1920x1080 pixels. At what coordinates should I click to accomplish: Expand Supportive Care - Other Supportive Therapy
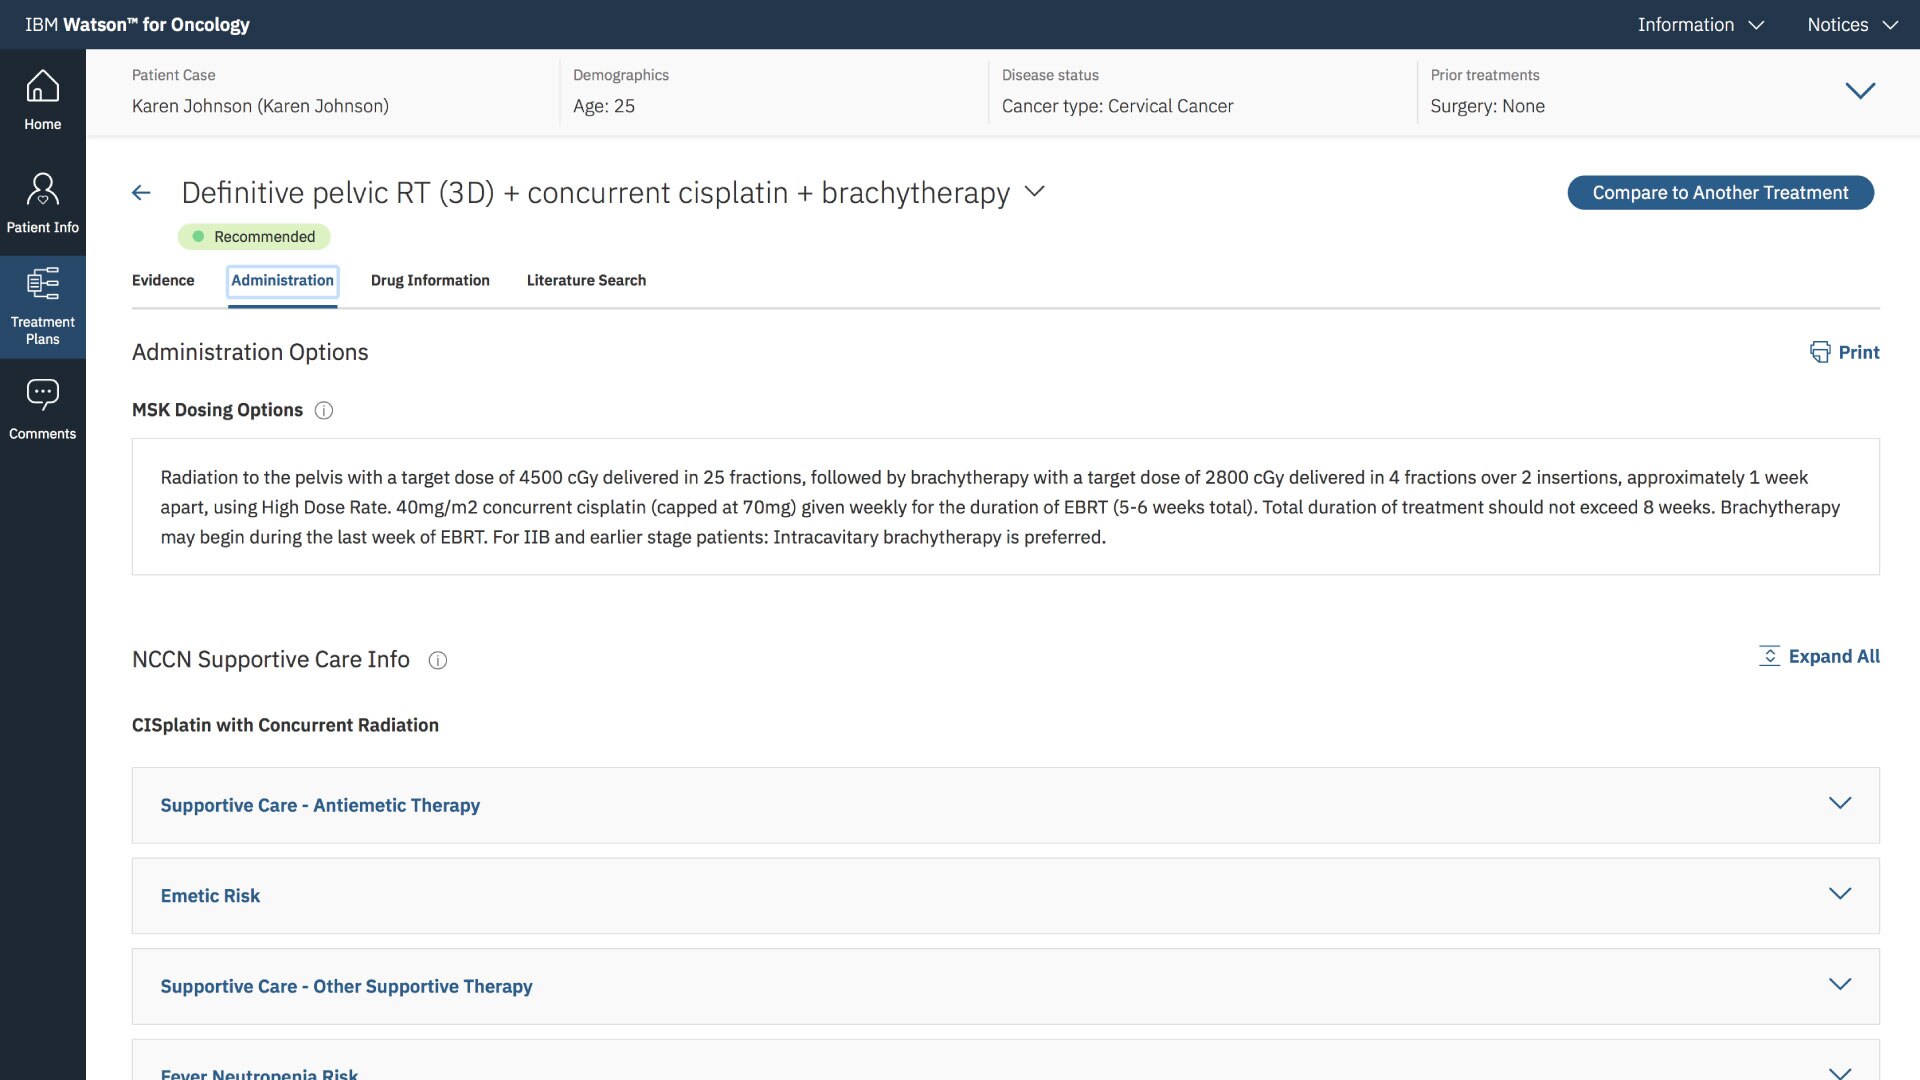tap(1839, 985)
